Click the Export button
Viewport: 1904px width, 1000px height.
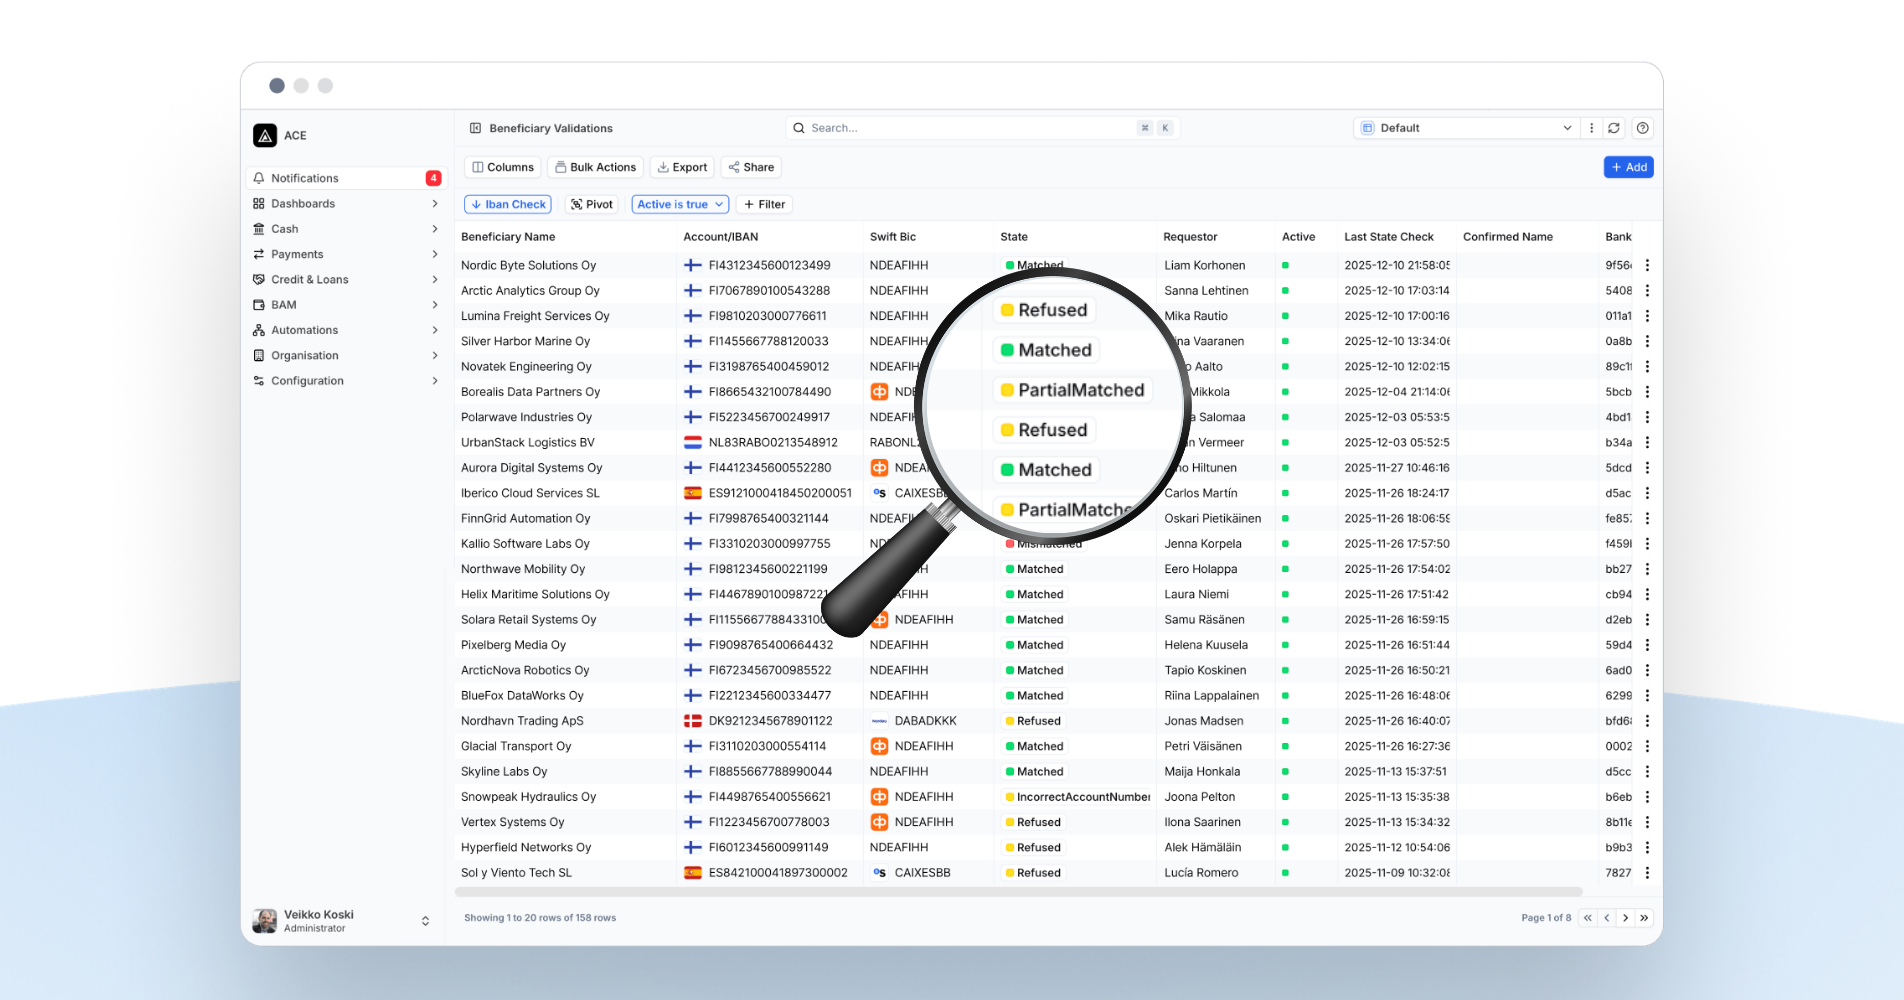[x=682, y=167]
